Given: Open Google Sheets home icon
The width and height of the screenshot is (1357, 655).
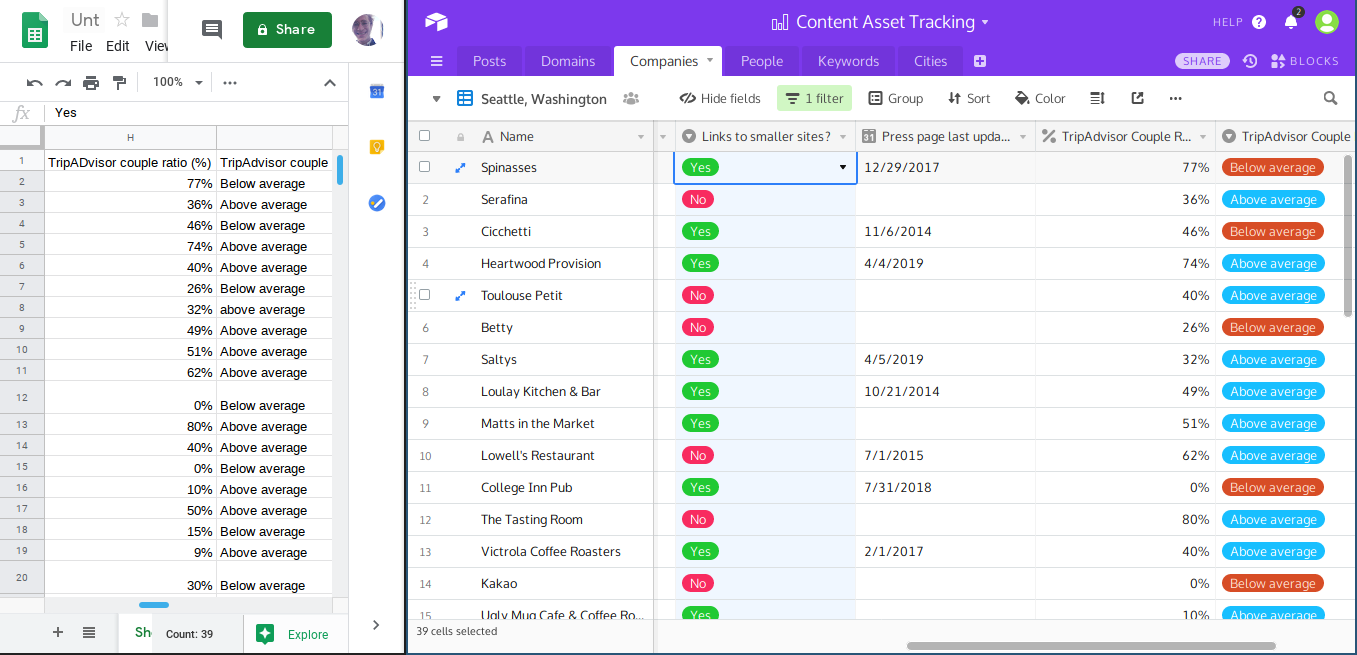Looking at the screenshot, I should 36,30.
